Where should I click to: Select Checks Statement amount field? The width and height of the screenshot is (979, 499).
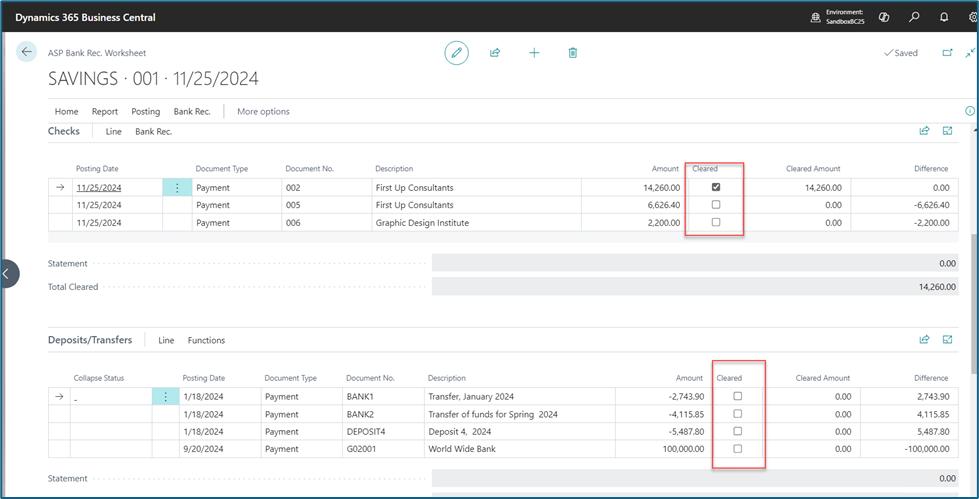coord(695,263)
